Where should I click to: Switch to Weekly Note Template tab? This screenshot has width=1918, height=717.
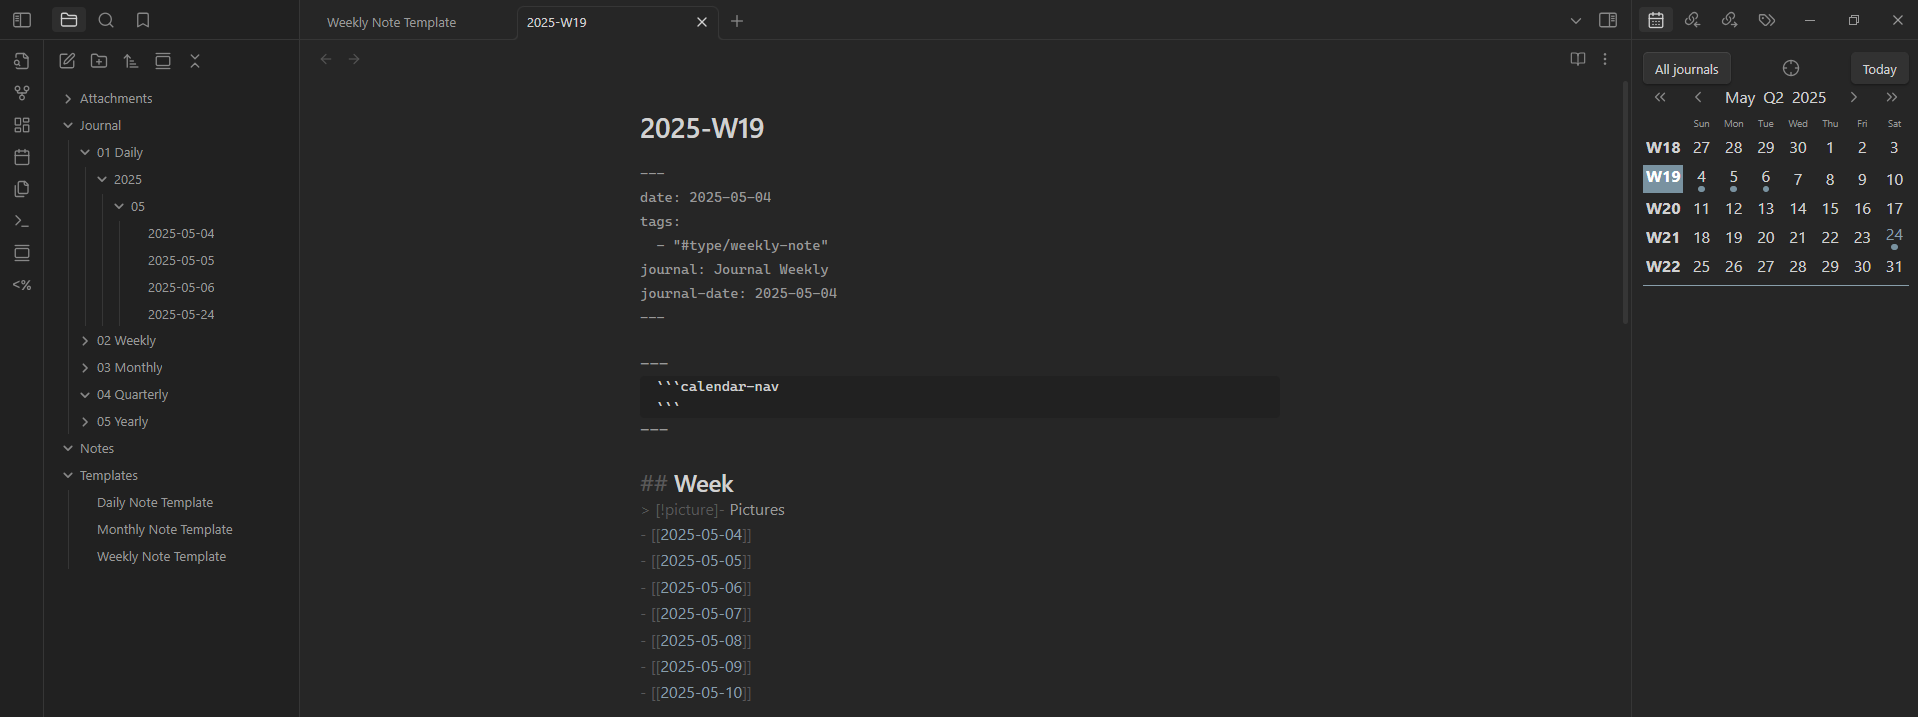click(391, 22)
